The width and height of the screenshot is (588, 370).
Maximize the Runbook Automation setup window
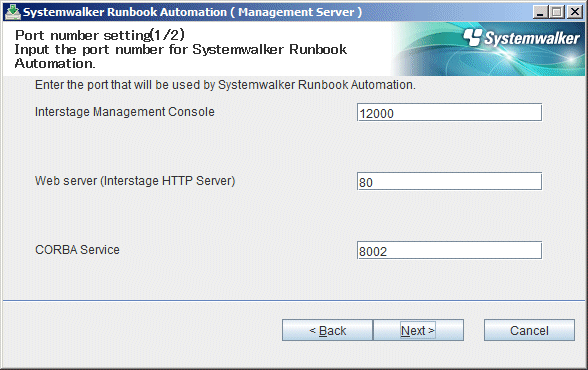[x=557, y=12]
